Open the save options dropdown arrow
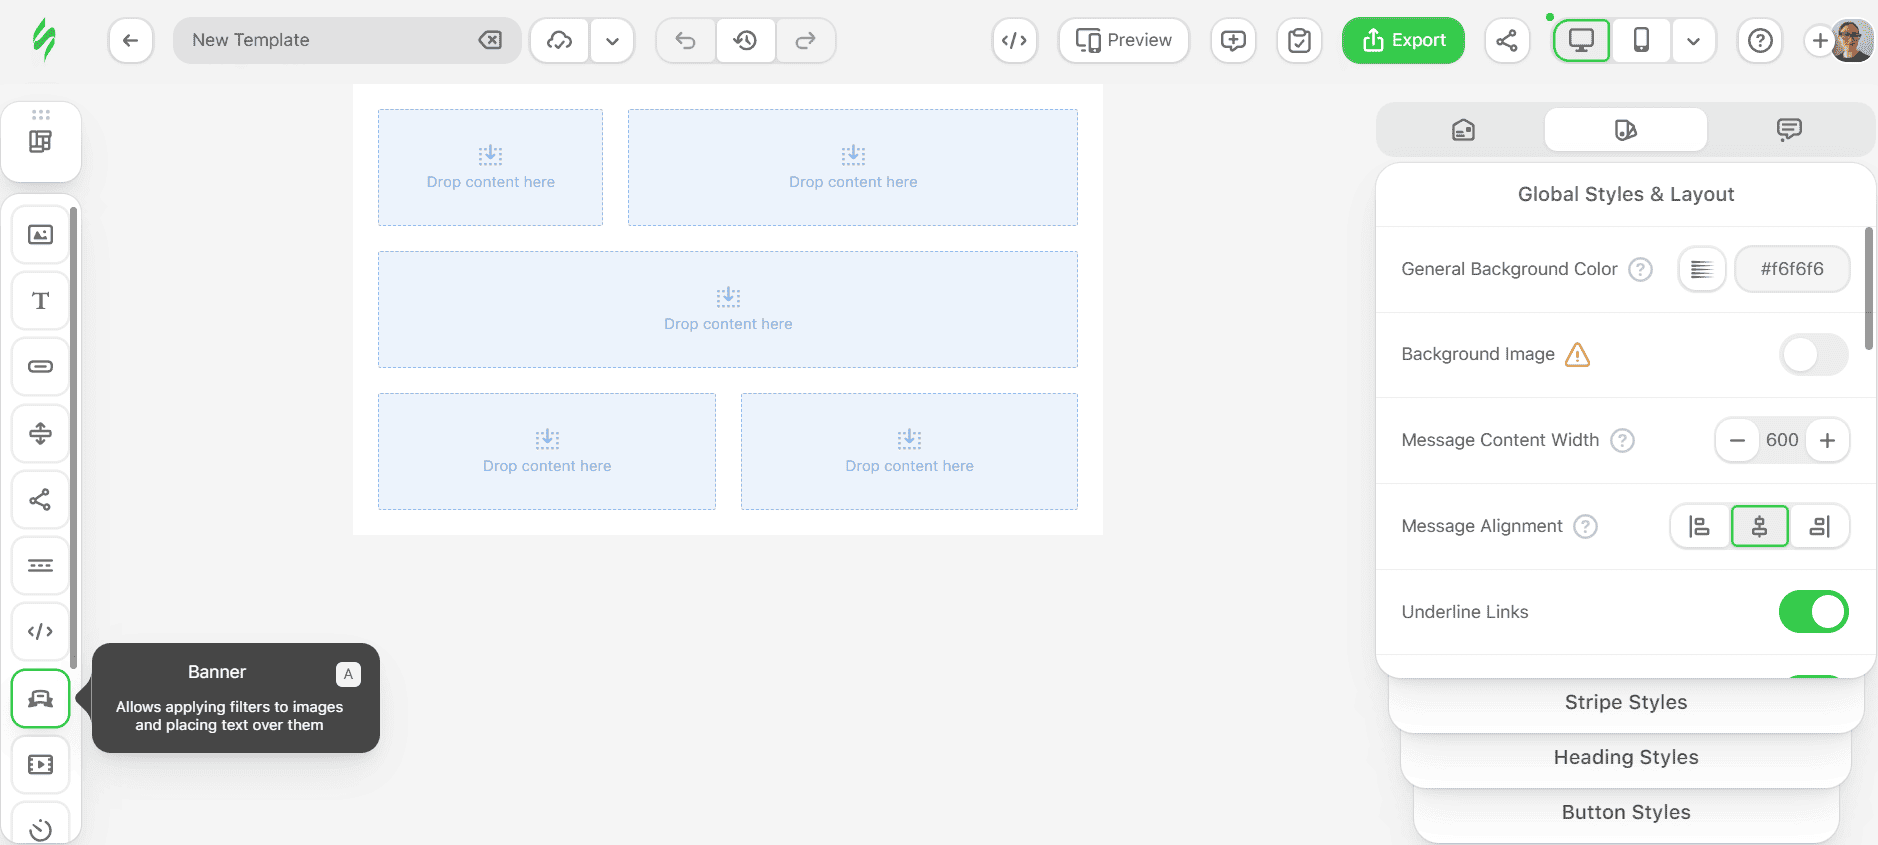 tap(612, 40)
